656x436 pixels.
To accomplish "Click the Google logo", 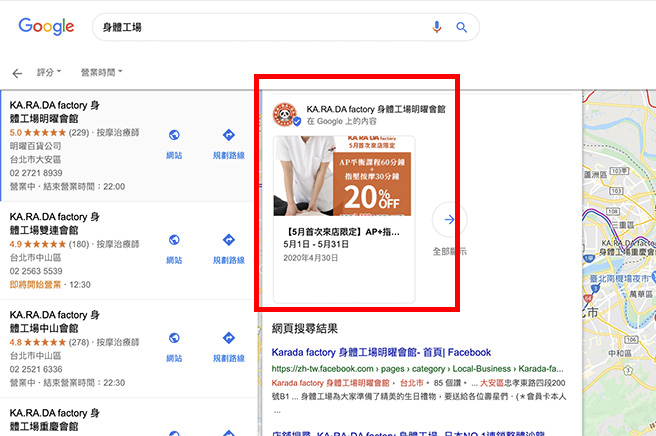I will click(46, 27).
